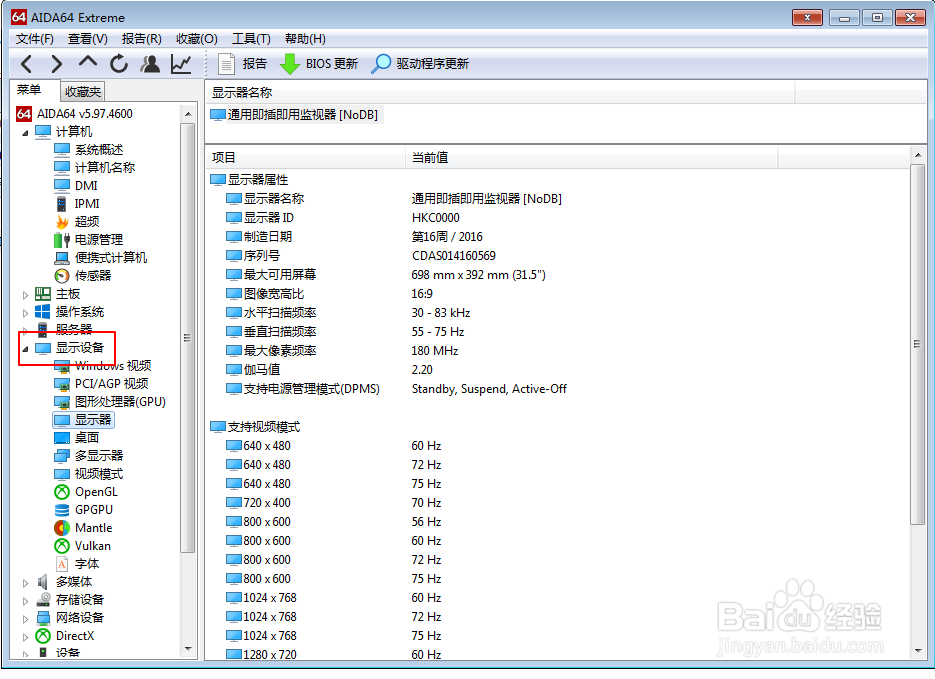Click the 显示器名称 column header

[500, 92]
